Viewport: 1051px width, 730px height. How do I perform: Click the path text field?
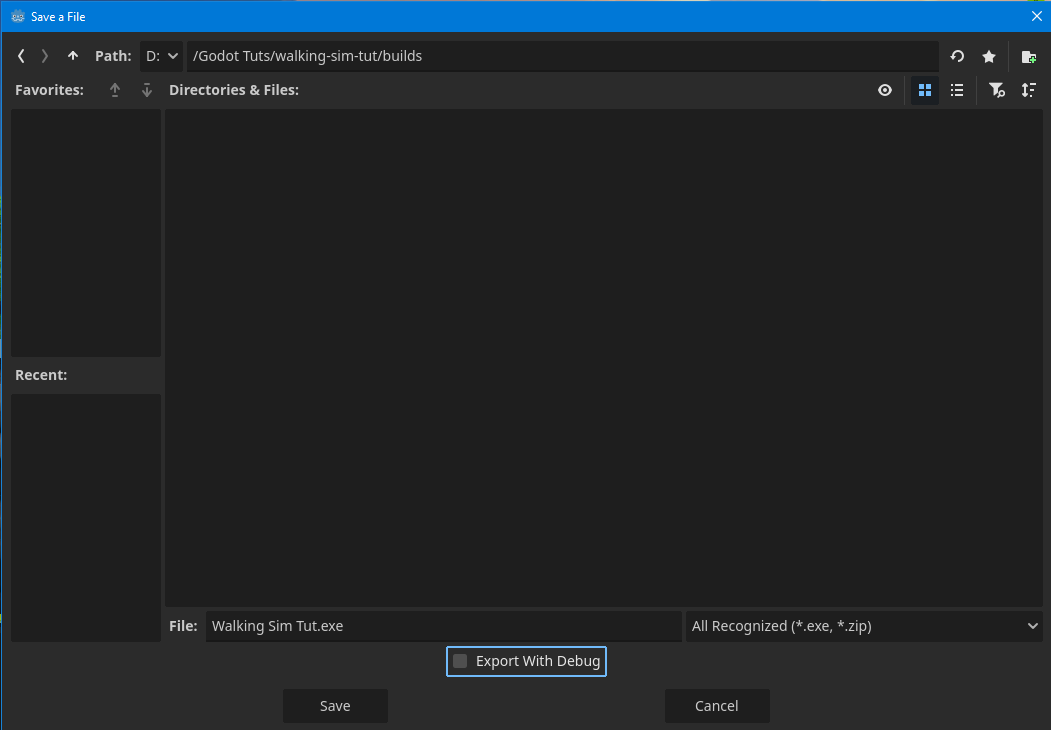point(562,56)
